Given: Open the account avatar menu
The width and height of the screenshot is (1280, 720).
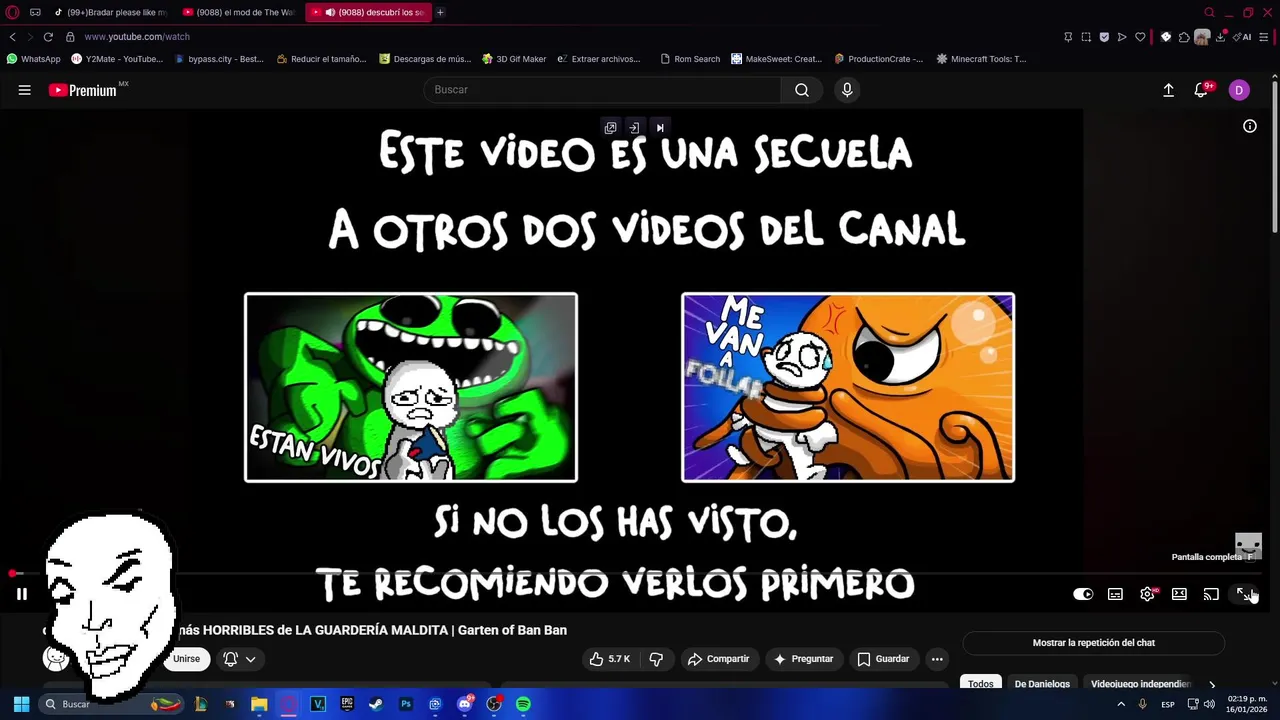Looking at the screenshot, I should click(1239, 90).
